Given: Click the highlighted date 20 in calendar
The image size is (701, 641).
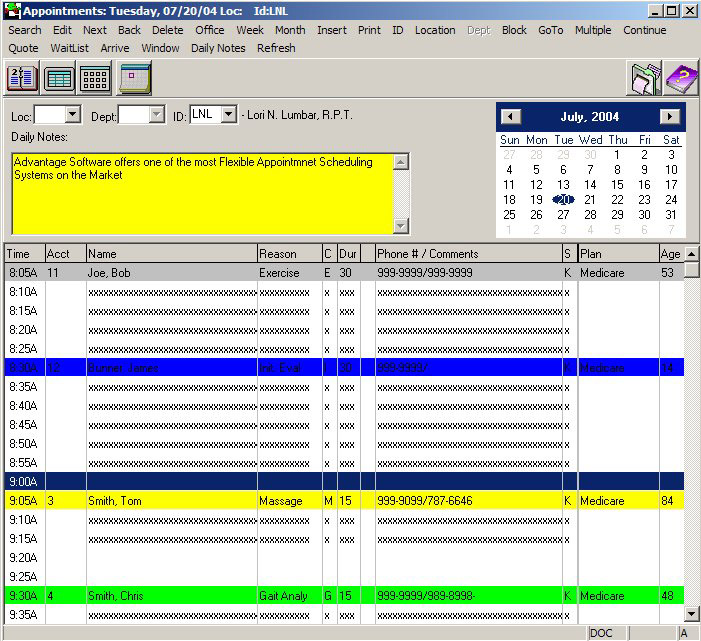Looking at the screenshot, I should tap(563, 200).
